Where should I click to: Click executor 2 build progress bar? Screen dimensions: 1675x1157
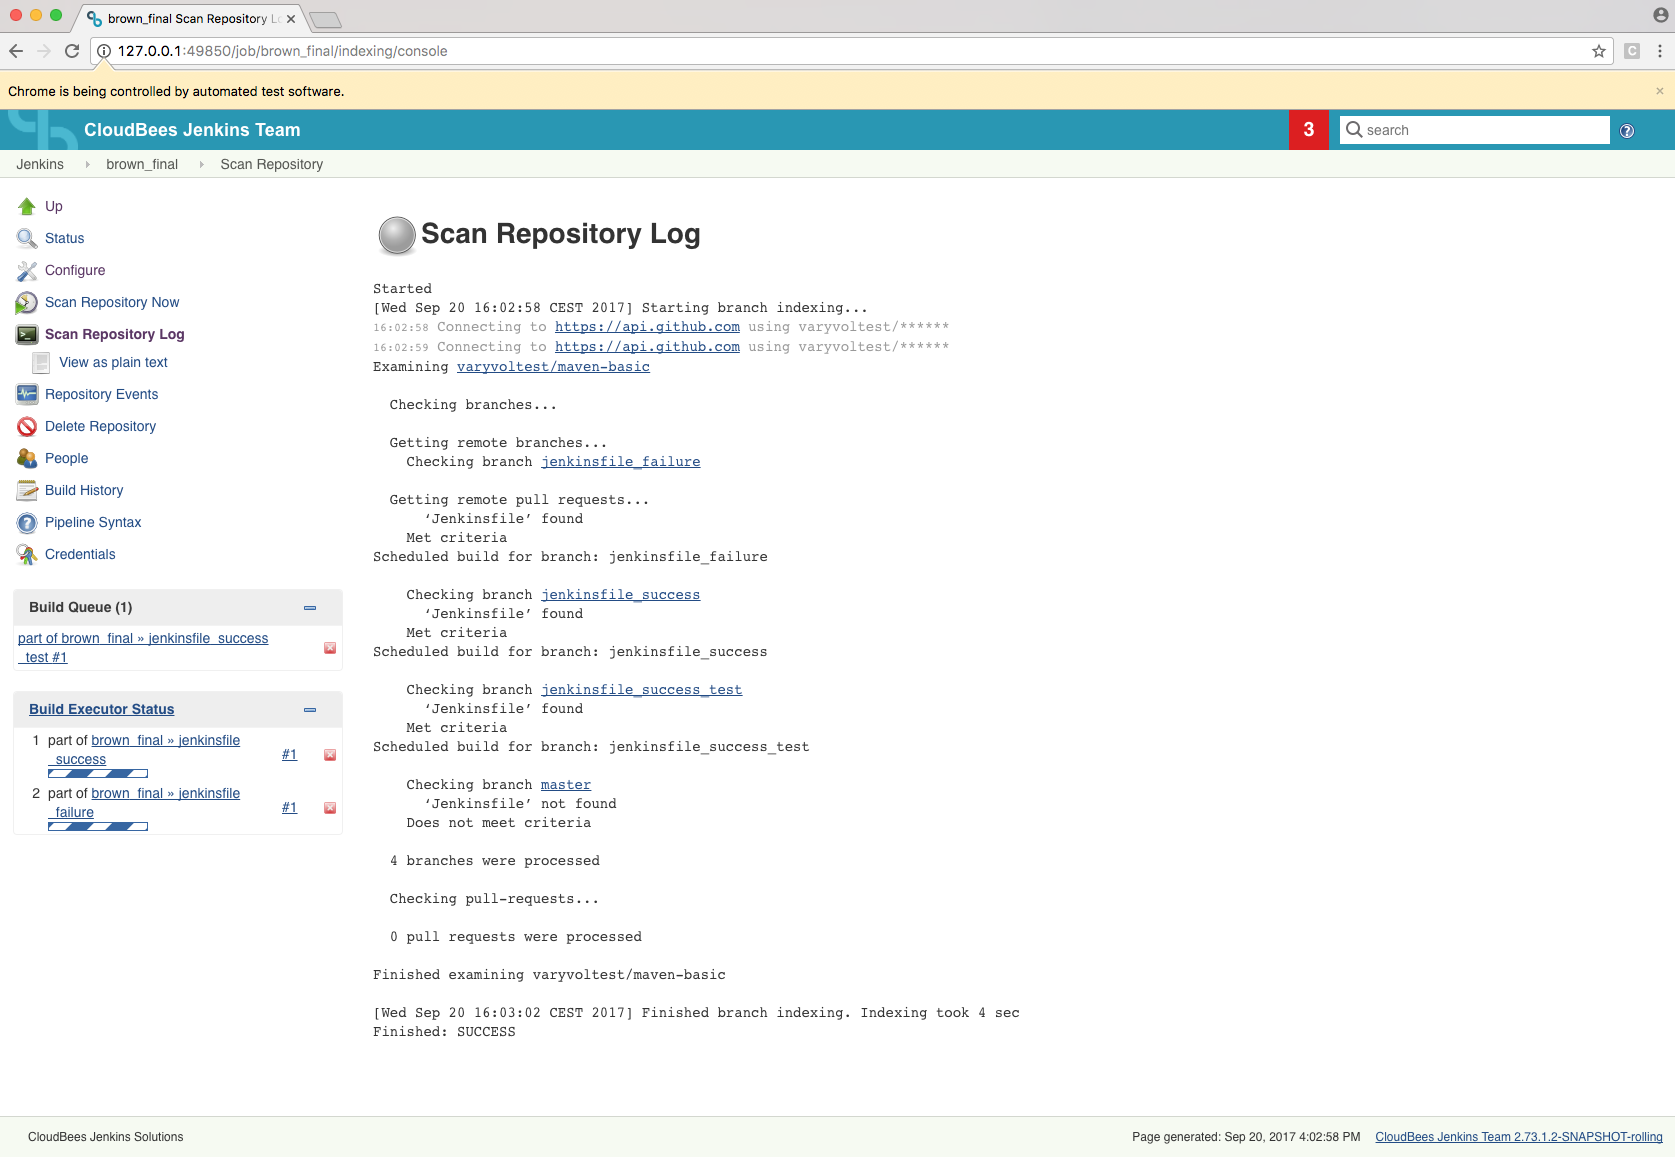tap(98, 827)
